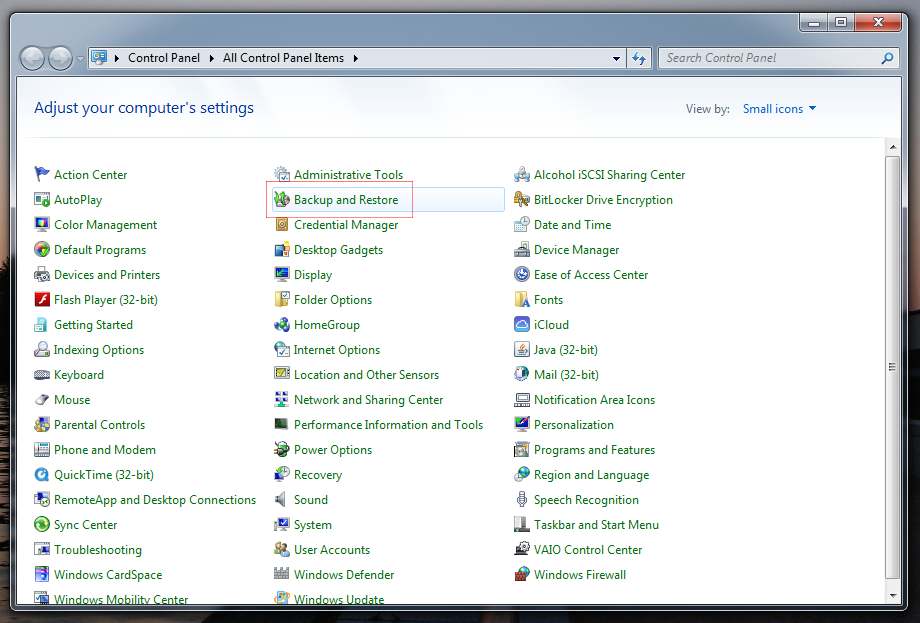This screenshot has width=920, height=623.
Task: Open the Fonts link
Action: [549, 300]
